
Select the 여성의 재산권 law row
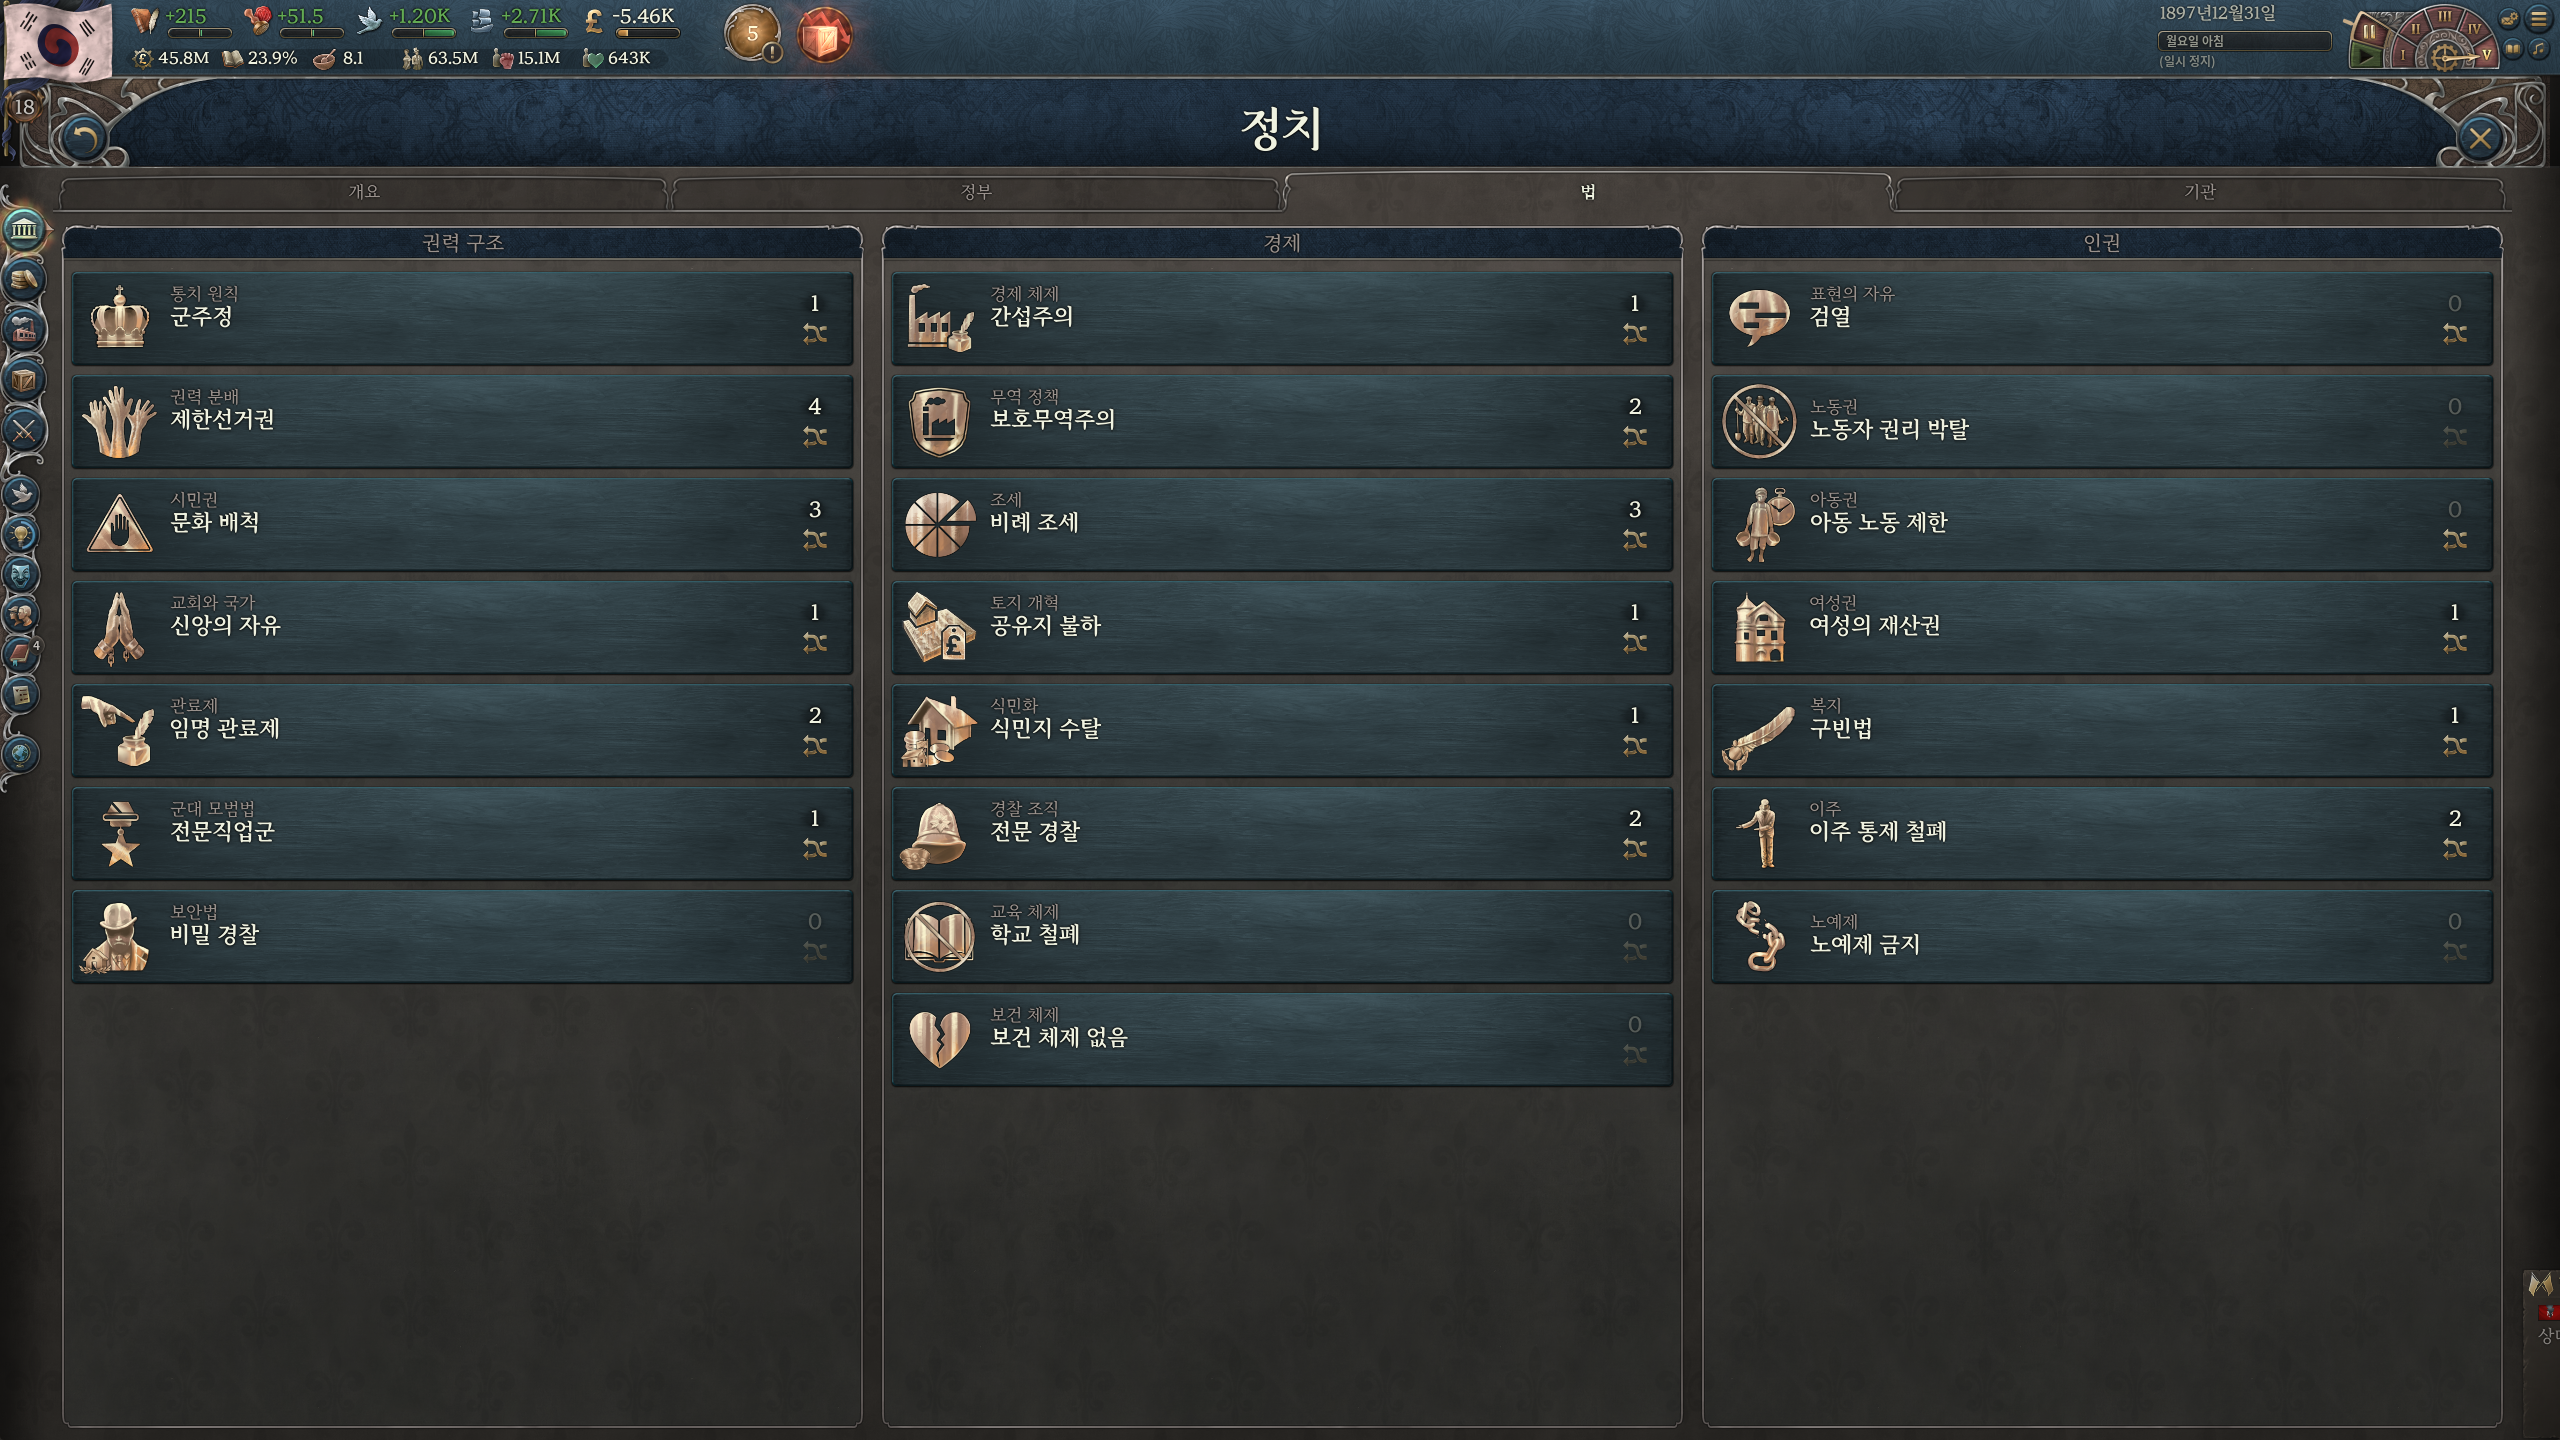tap(2102, 627)
